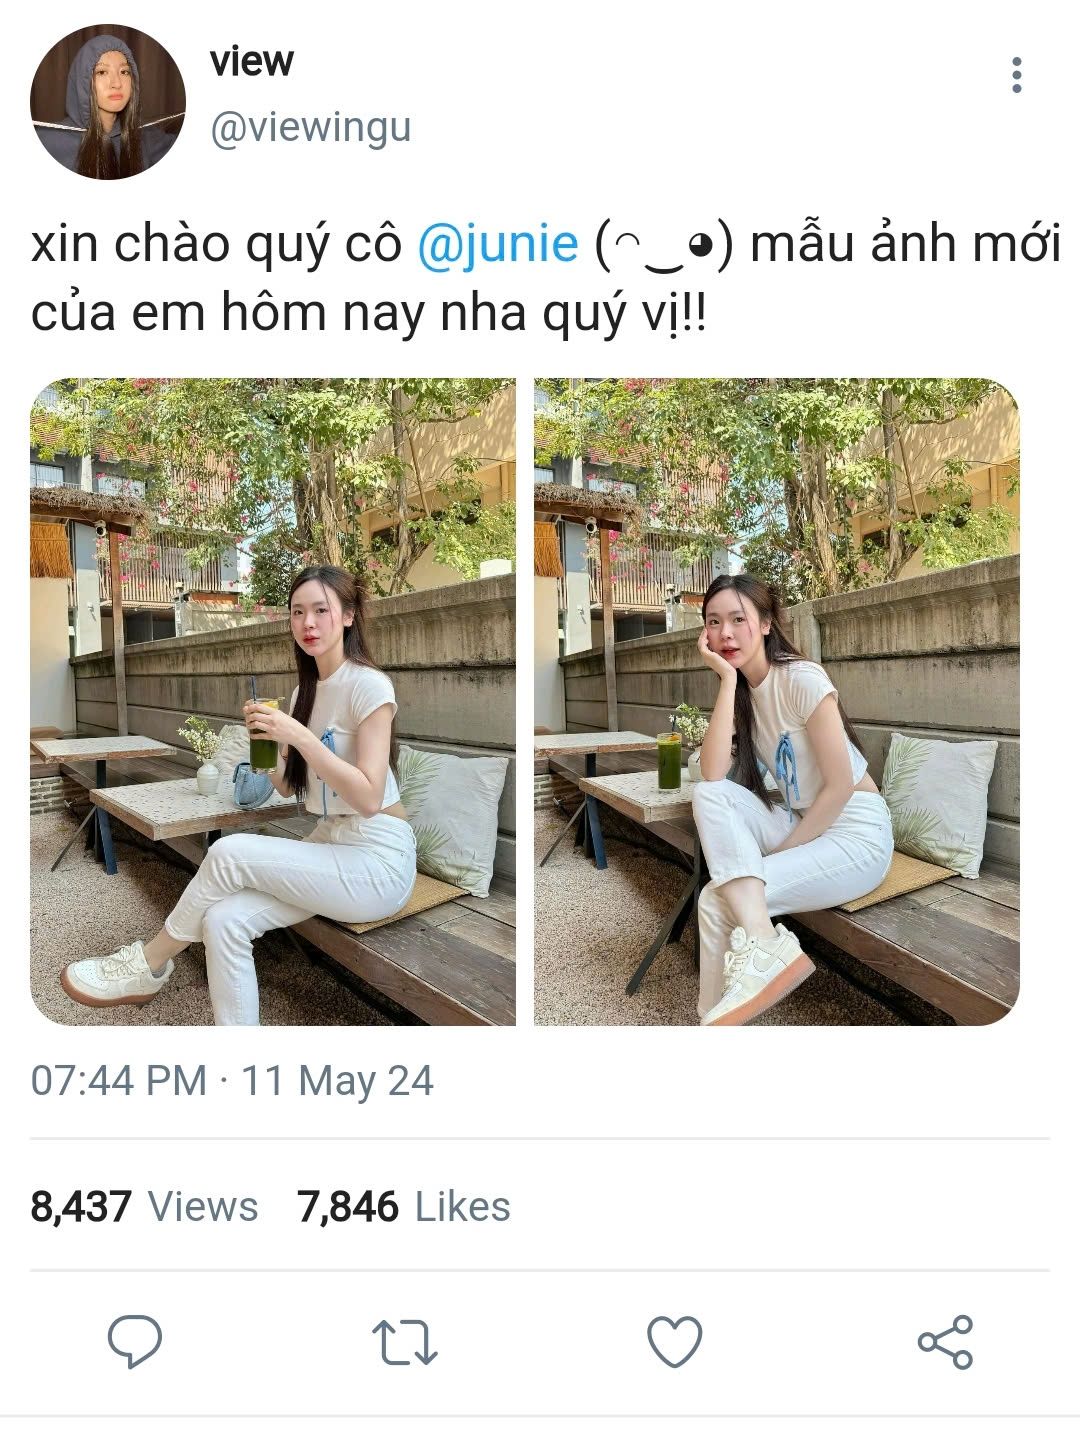
Task: Click the @viewingu handle
Action: coord(310,129)
